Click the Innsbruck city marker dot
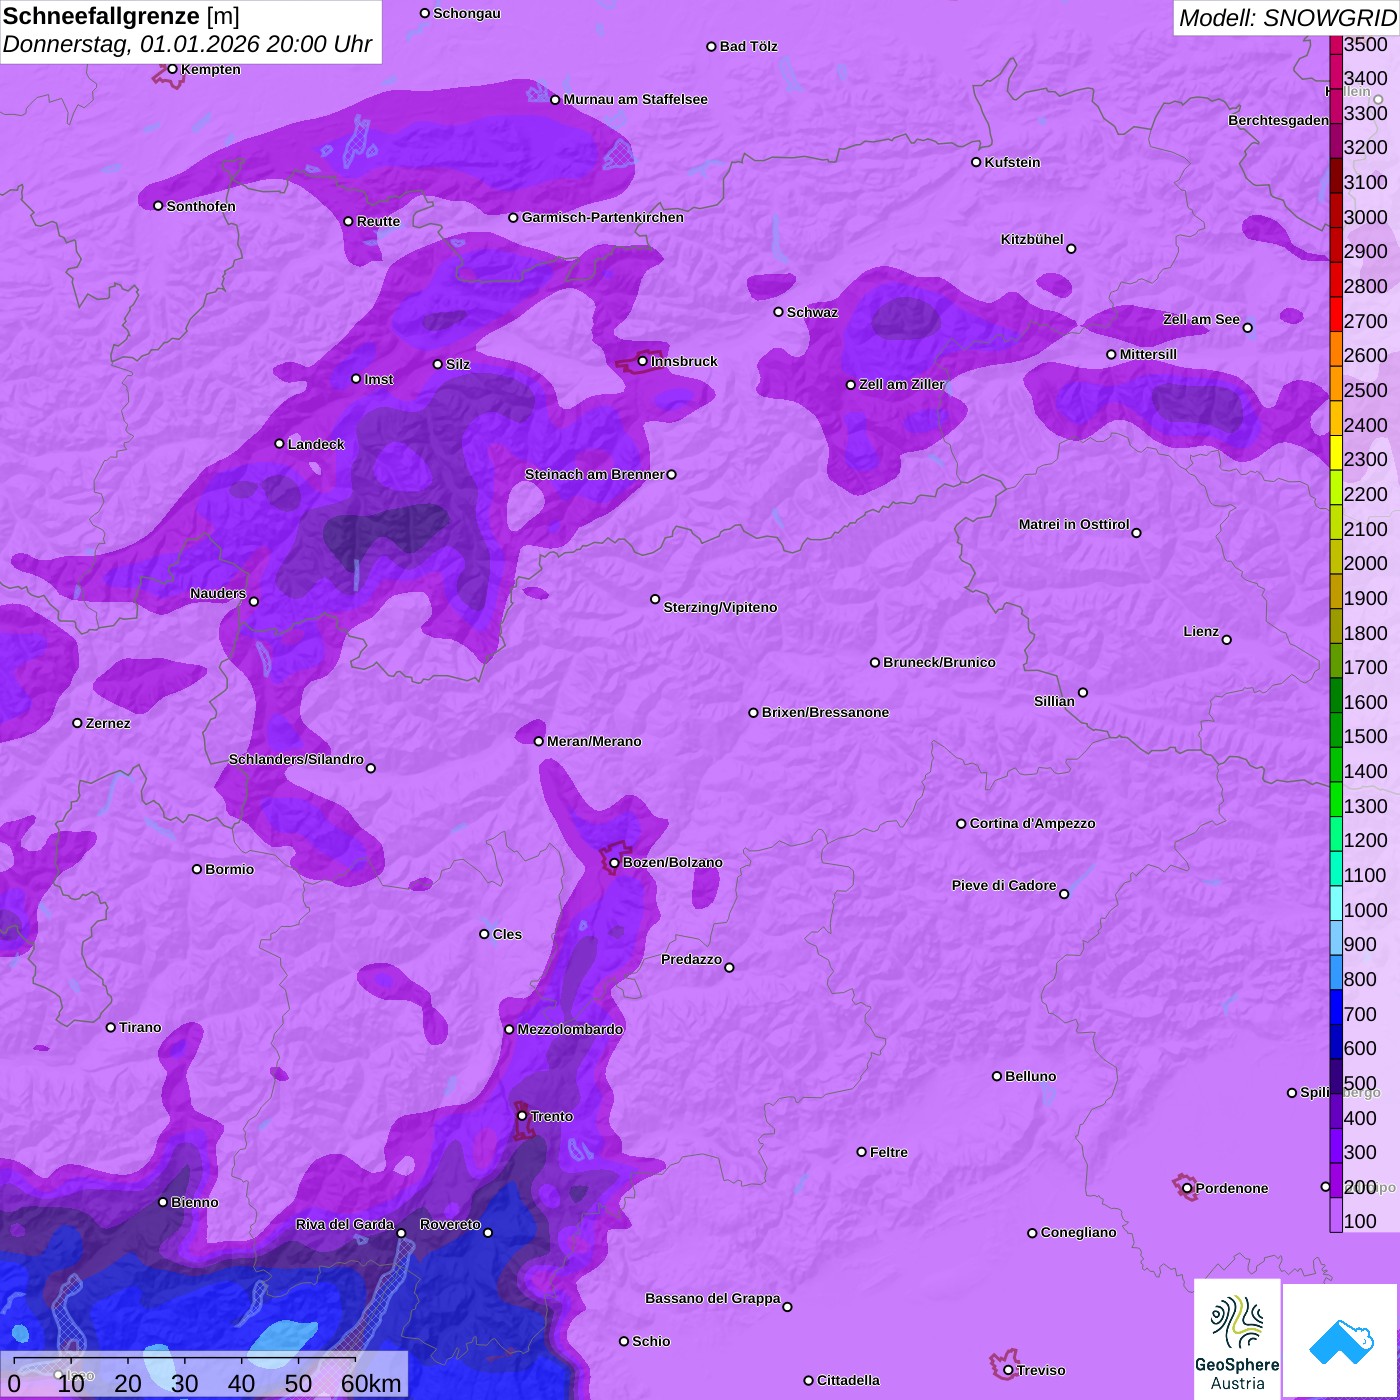Viewport: 1400px width, 1400px height. point(642,361)
